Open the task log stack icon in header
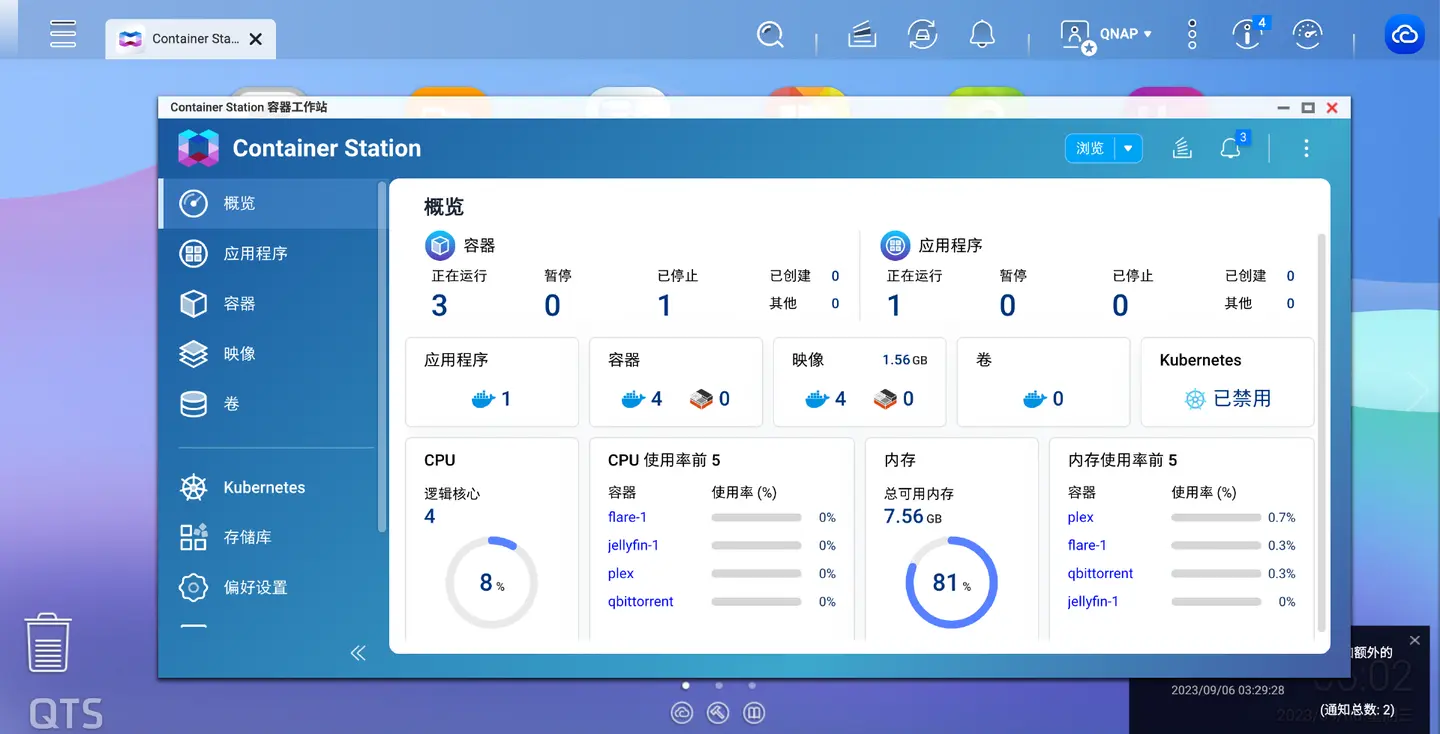Viewport: 1440px width, 734px height. pyautogui.click(x=1182, y=148)
